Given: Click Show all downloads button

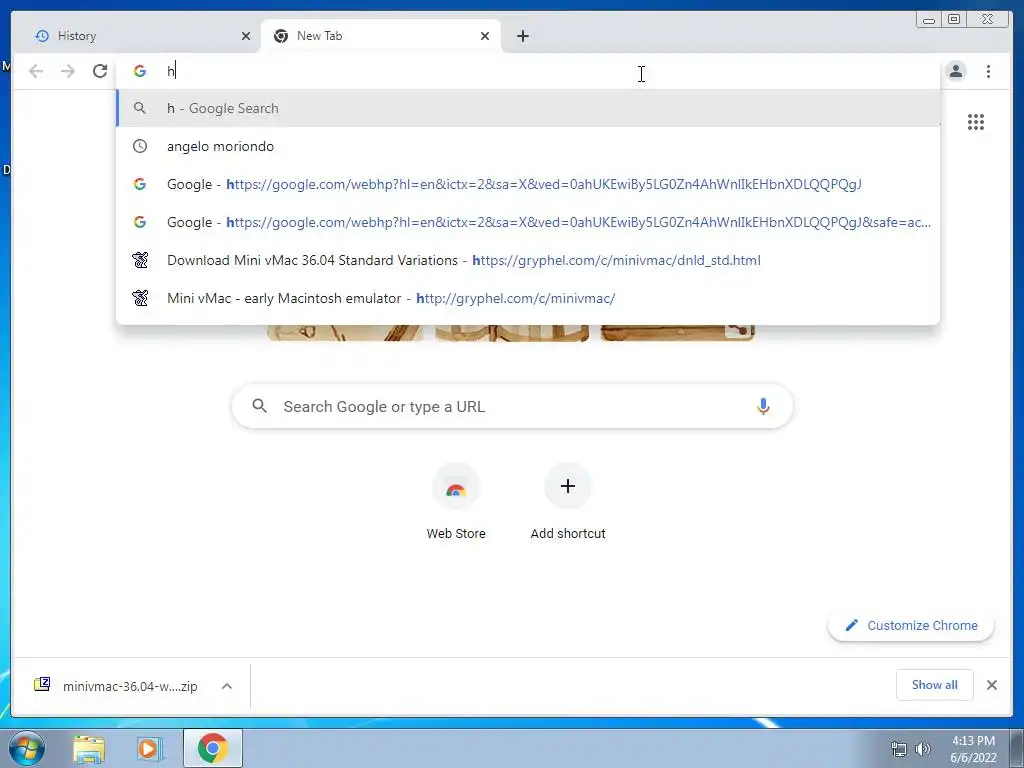Looking at the screenshot, I should tap(935, 685).
